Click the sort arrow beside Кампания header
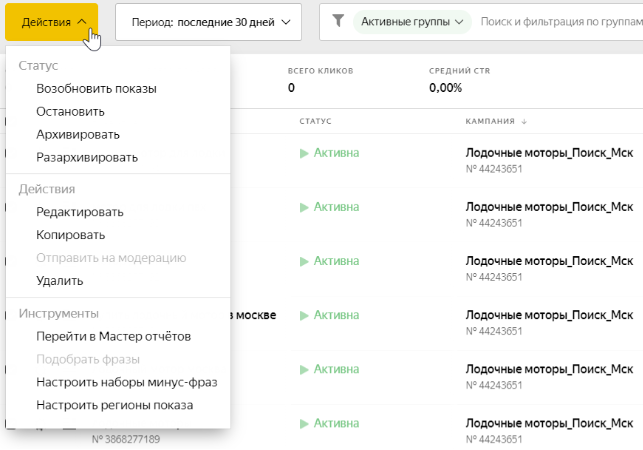The height and width of the screenshot is (450, 643). pos(524,121)
